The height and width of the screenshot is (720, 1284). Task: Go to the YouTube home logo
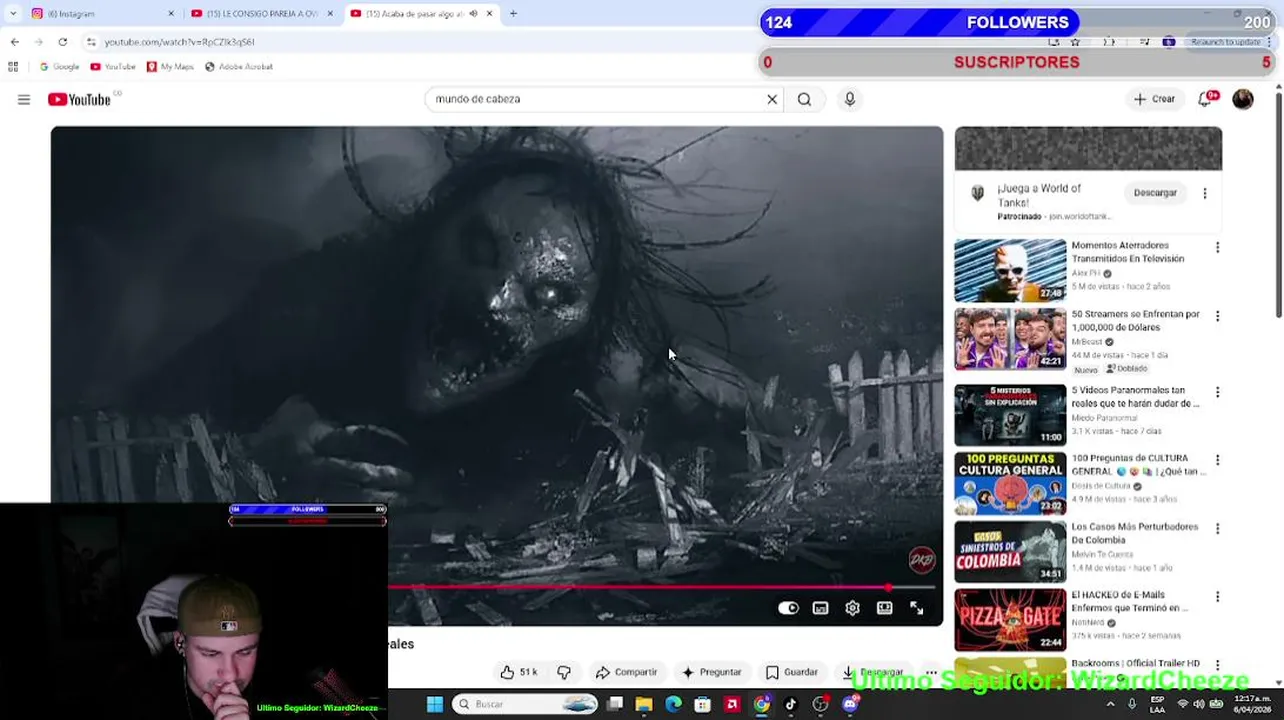pyautogui.click(x=79, y=99)
